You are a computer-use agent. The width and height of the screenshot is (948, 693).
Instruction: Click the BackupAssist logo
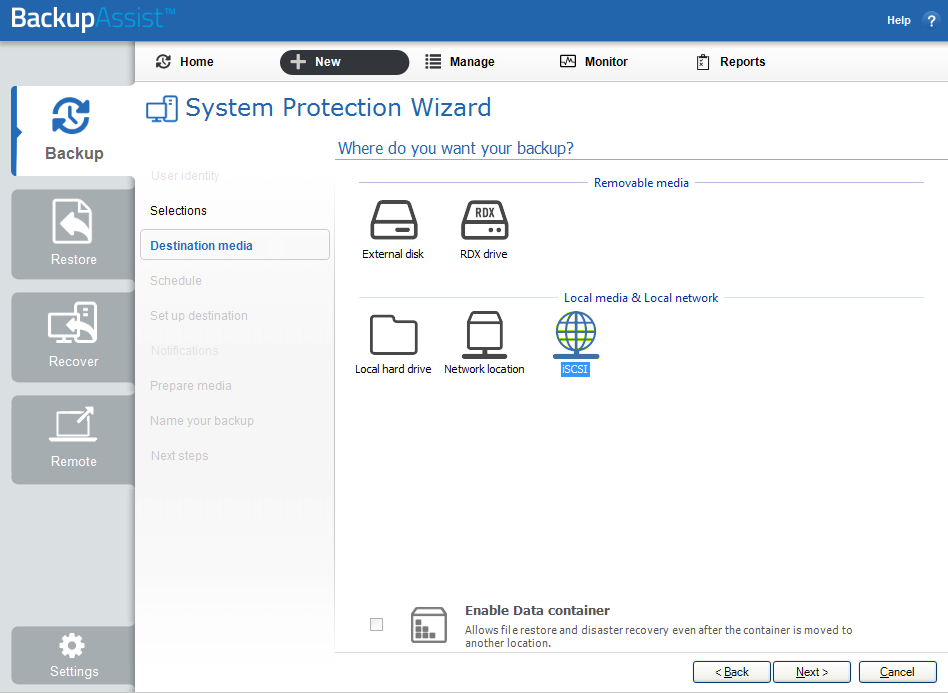(x=93, y=18)
